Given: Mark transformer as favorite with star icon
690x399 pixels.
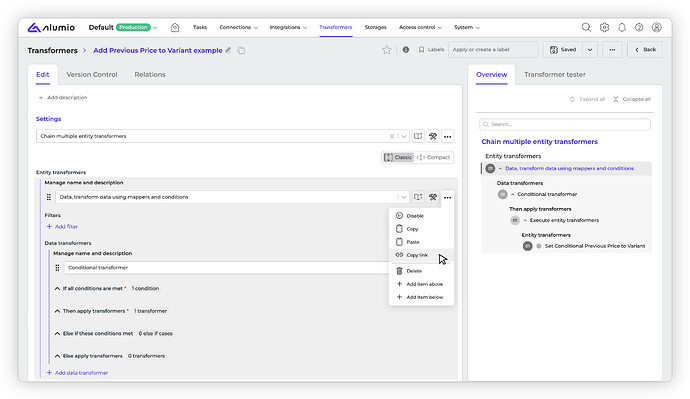Looking at the screenshot, I should point(387,50).
